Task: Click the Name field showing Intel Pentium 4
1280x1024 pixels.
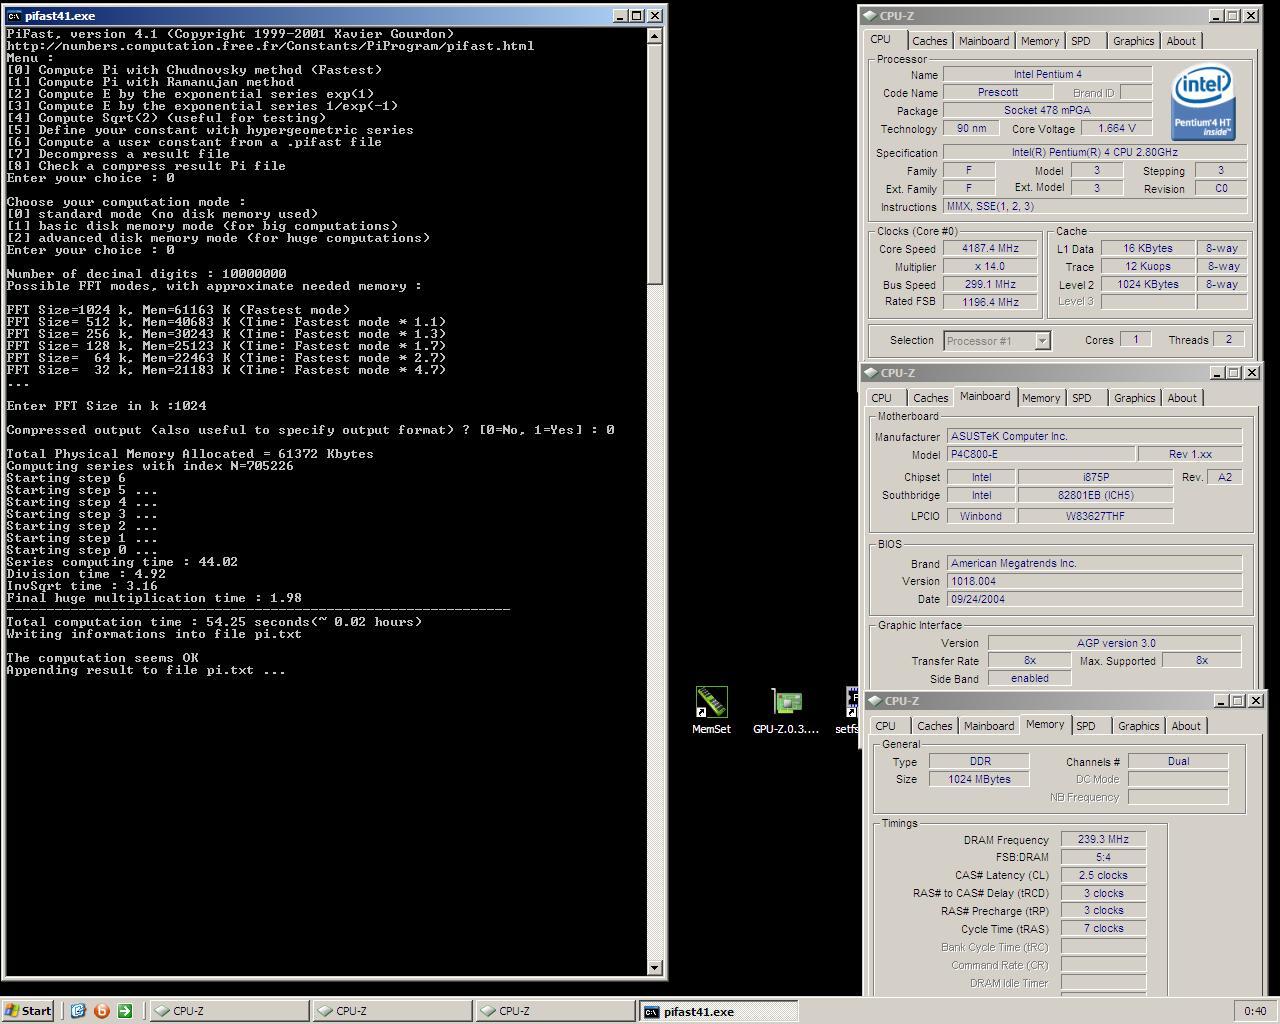Action: click(1047, 74)
